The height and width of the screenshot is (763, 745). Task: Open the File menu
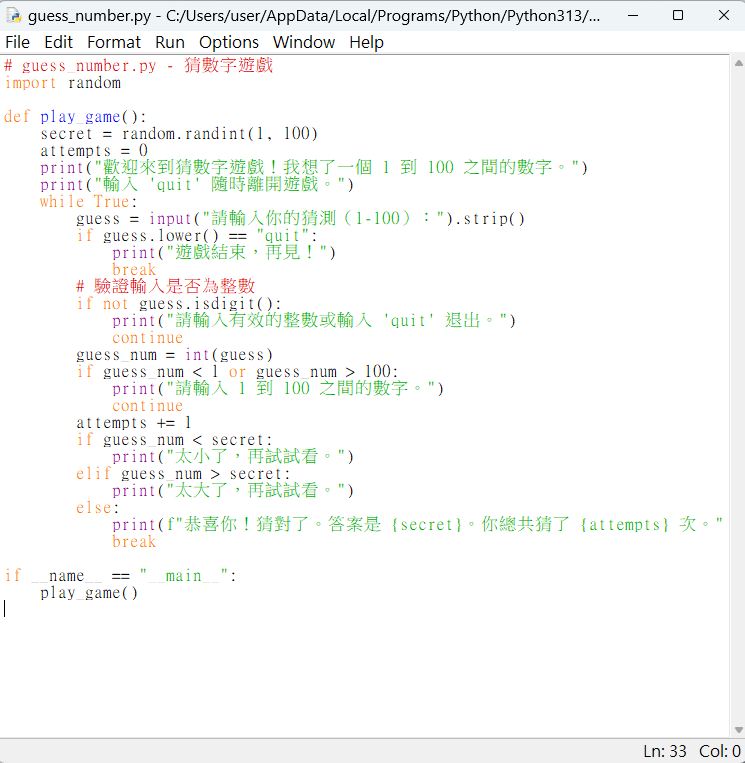18,42
